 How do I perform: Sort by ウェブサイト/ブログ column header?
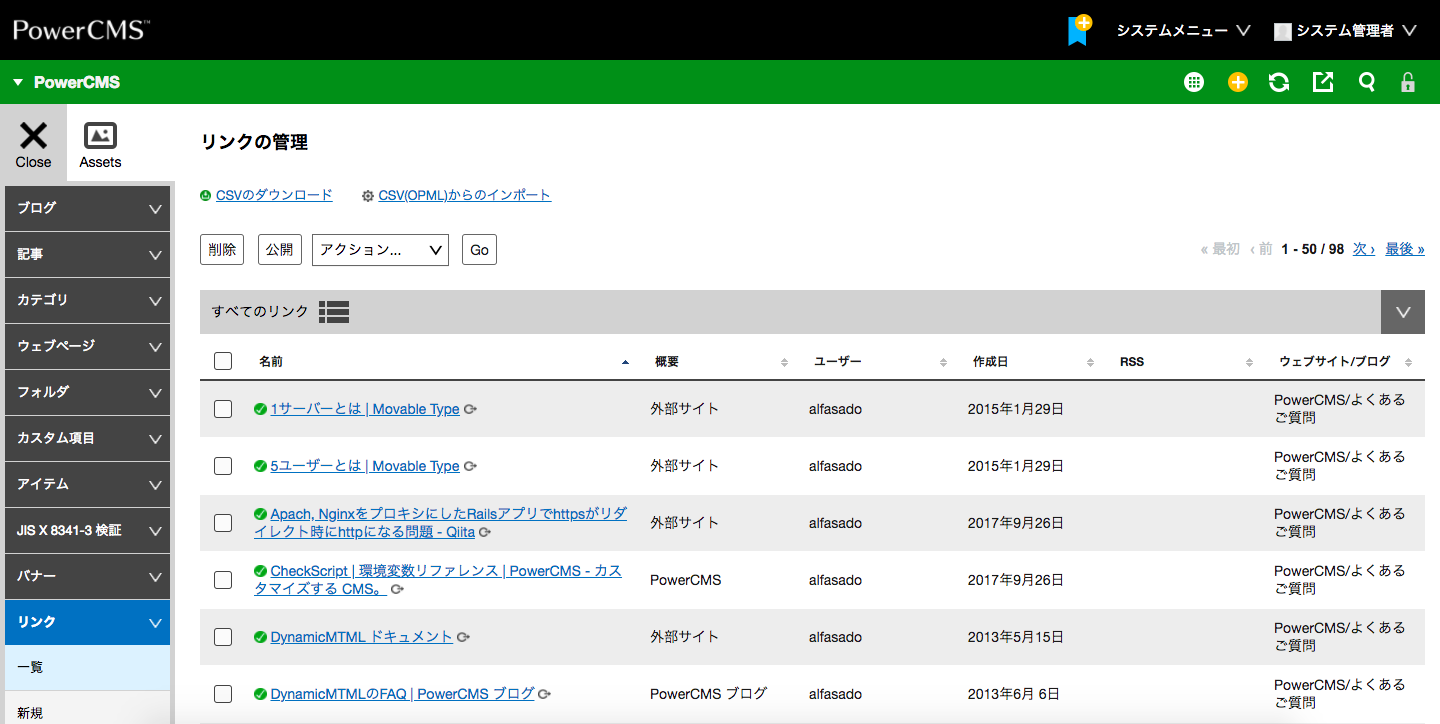(x=1334, y=362)
